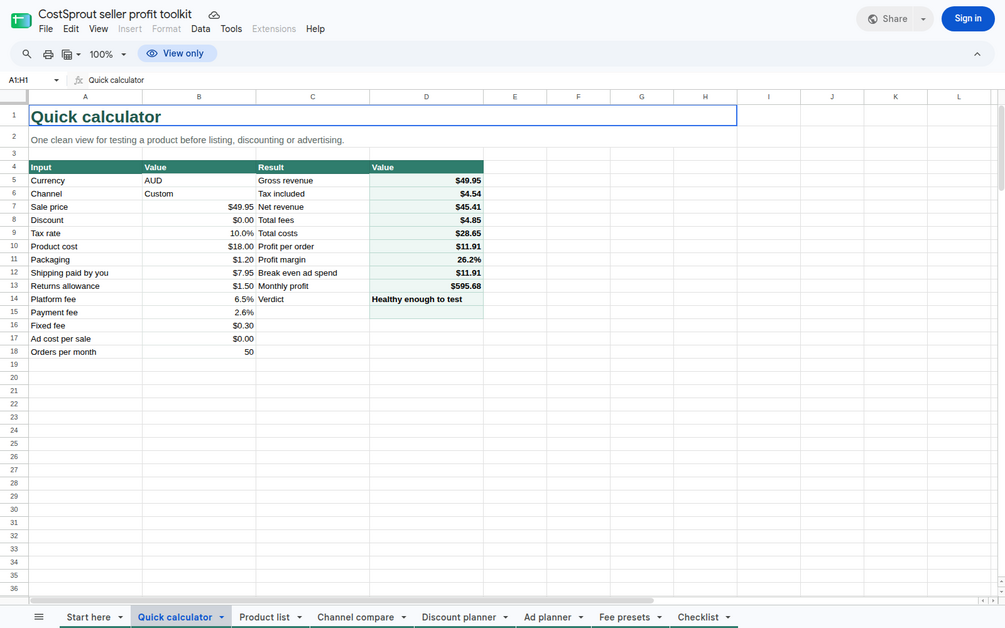Open the Quick calculator tab menu arrow
This screenshot has width=1005, height=628.
point(222,617)
